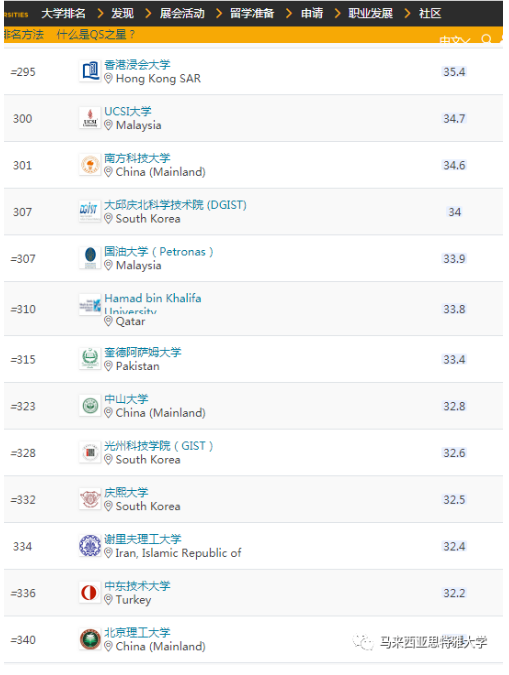Open the 中文 language dropdown

[x=454, y=40]
